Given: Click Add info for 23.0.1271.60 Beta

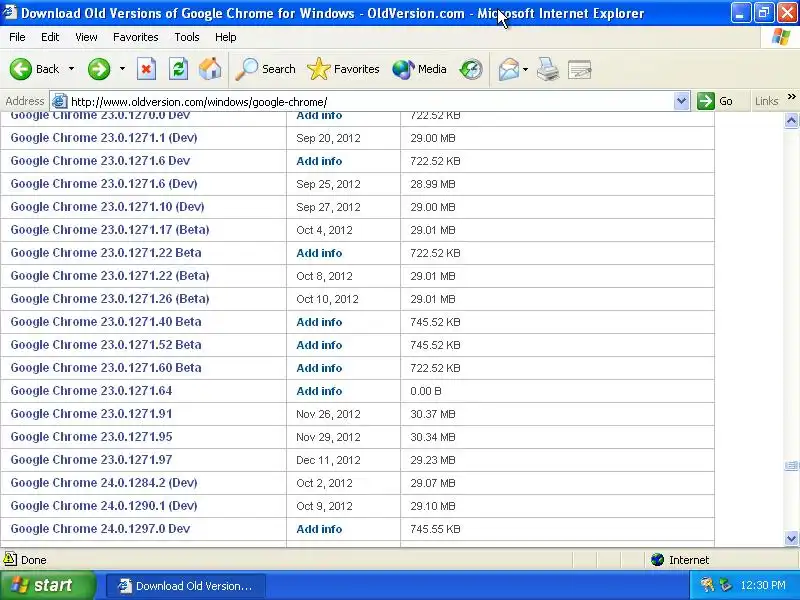Looking at the screenshot, I should 319,368.
